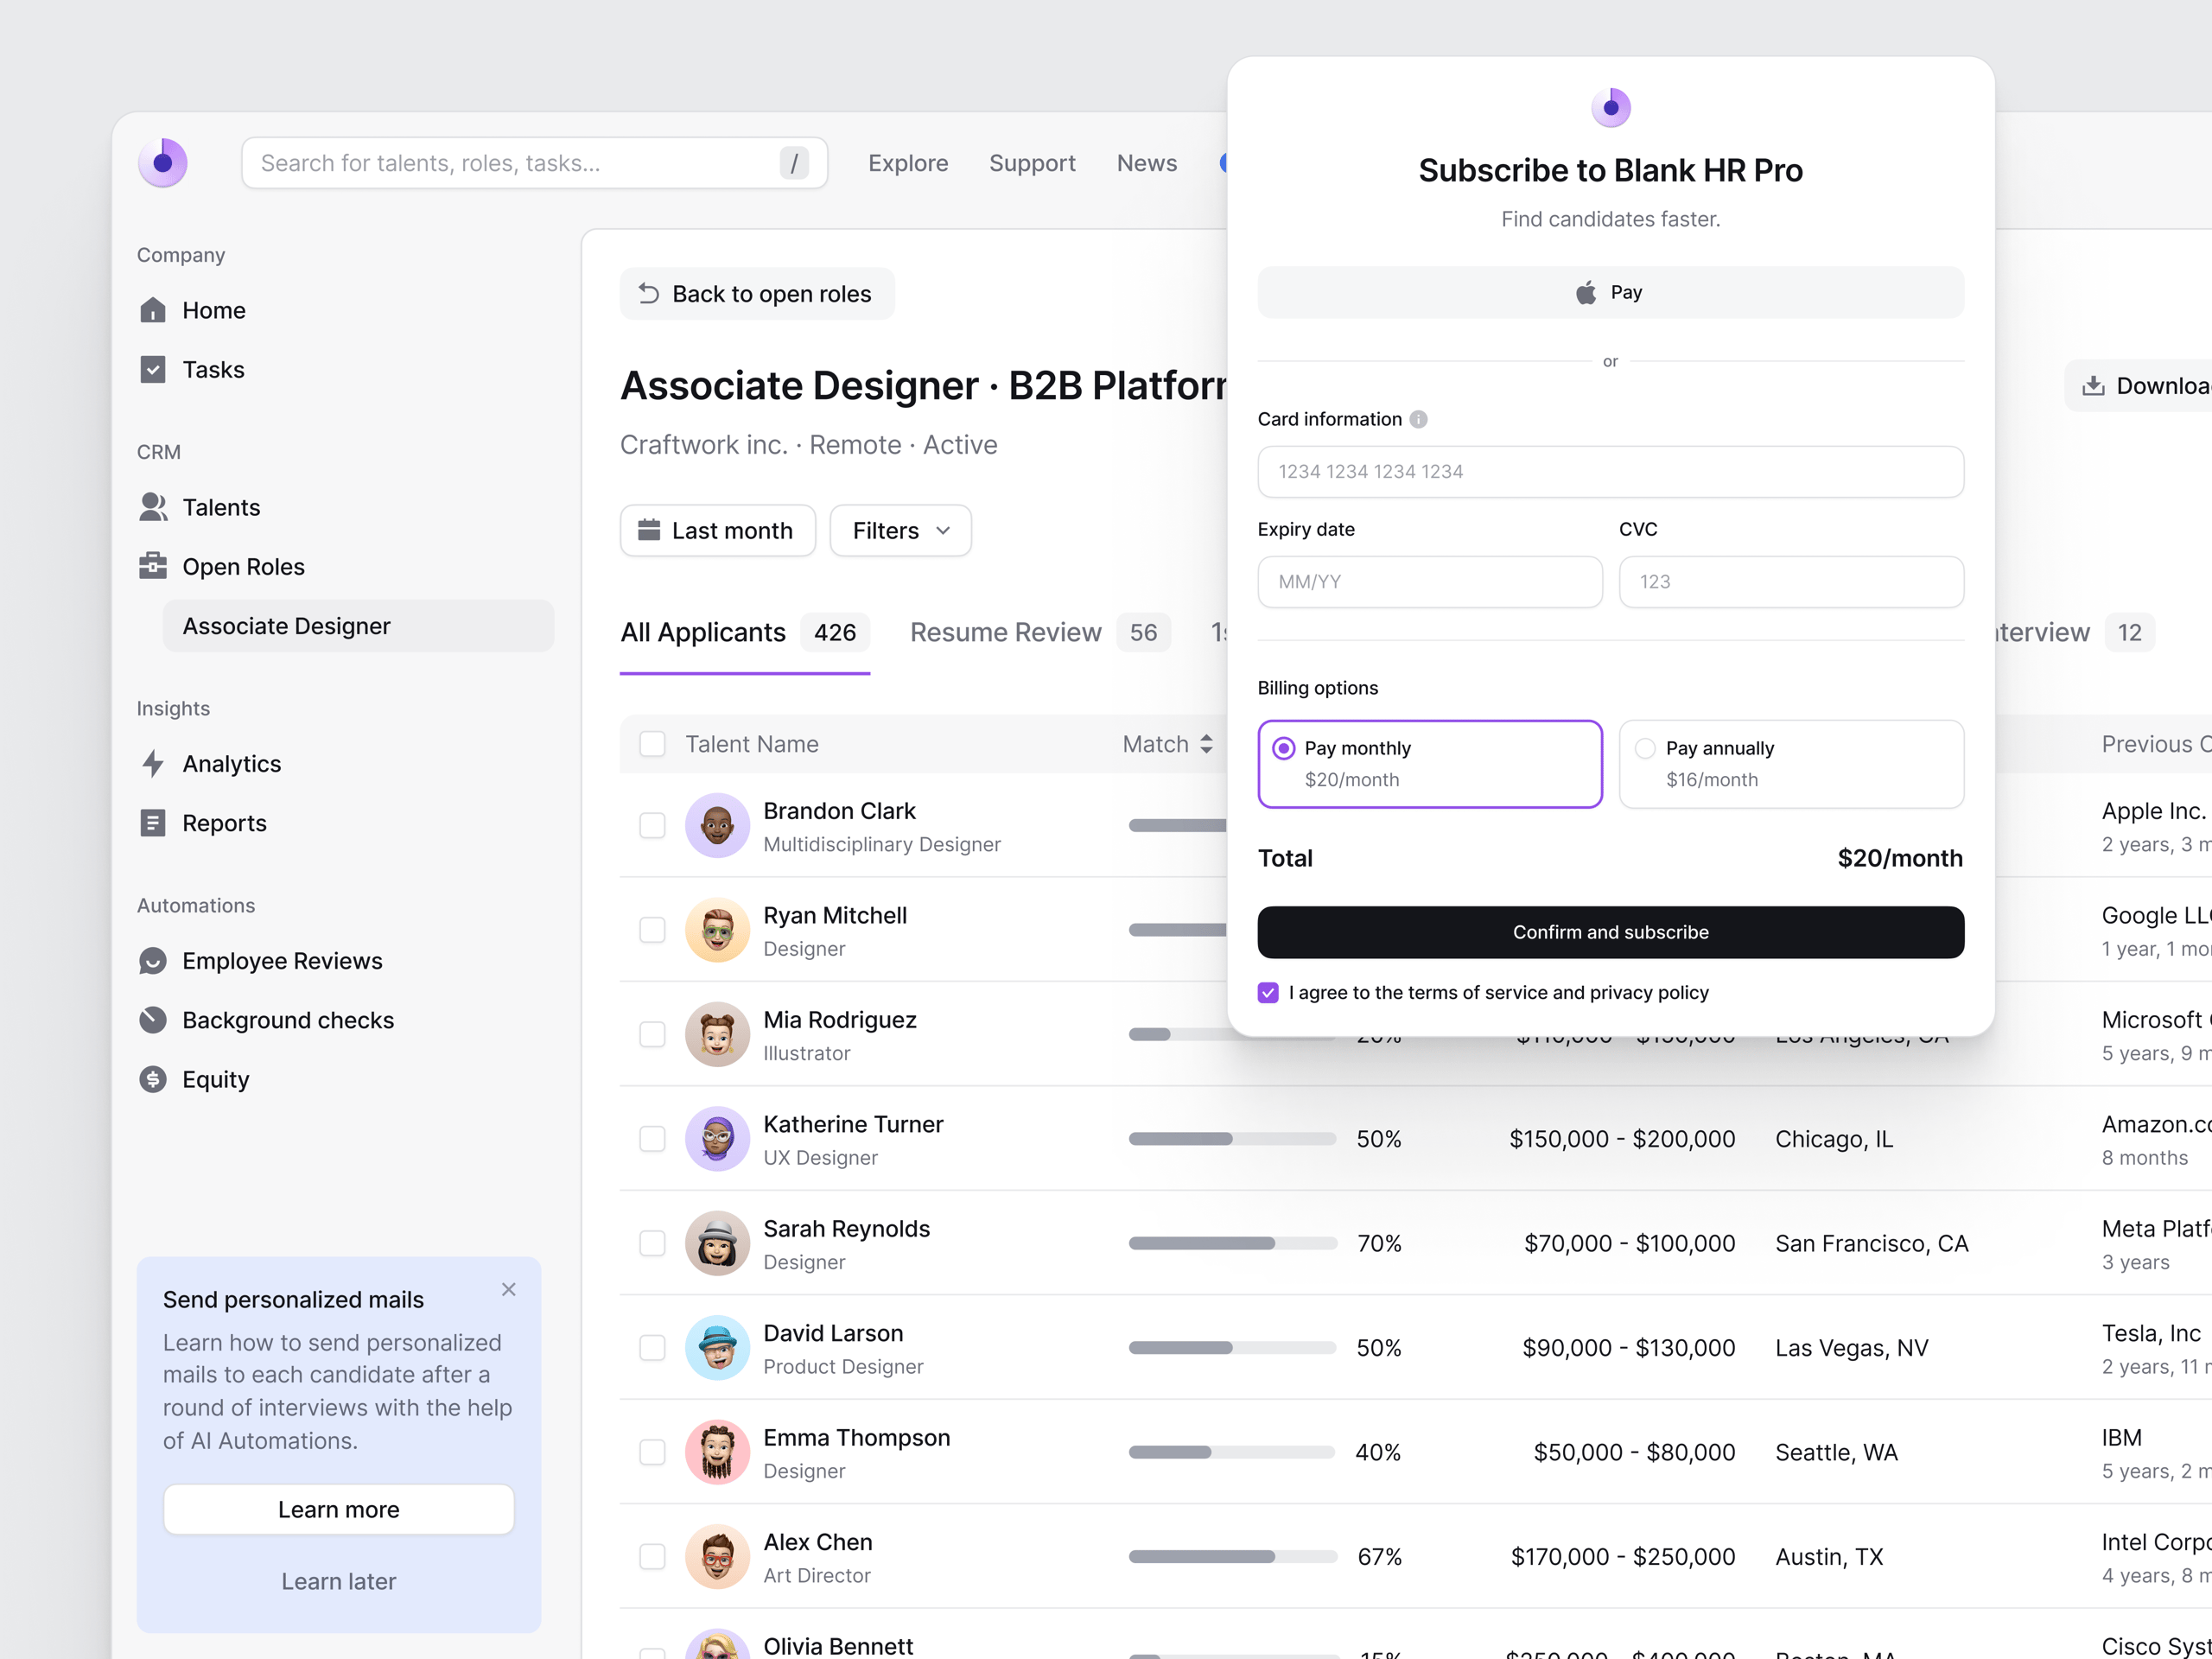The image size is (2212, 1659).
Task: Open Sarah Reynolds's avatar
Action: pos(717,1243)
